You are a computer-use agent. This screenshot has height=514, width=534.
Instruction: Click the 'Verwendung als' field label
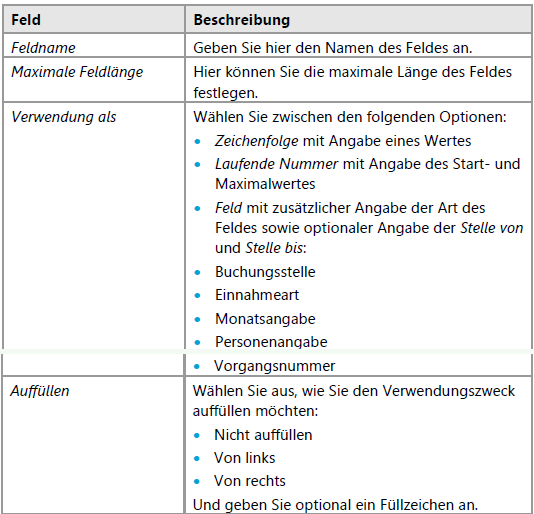point(64,117)
